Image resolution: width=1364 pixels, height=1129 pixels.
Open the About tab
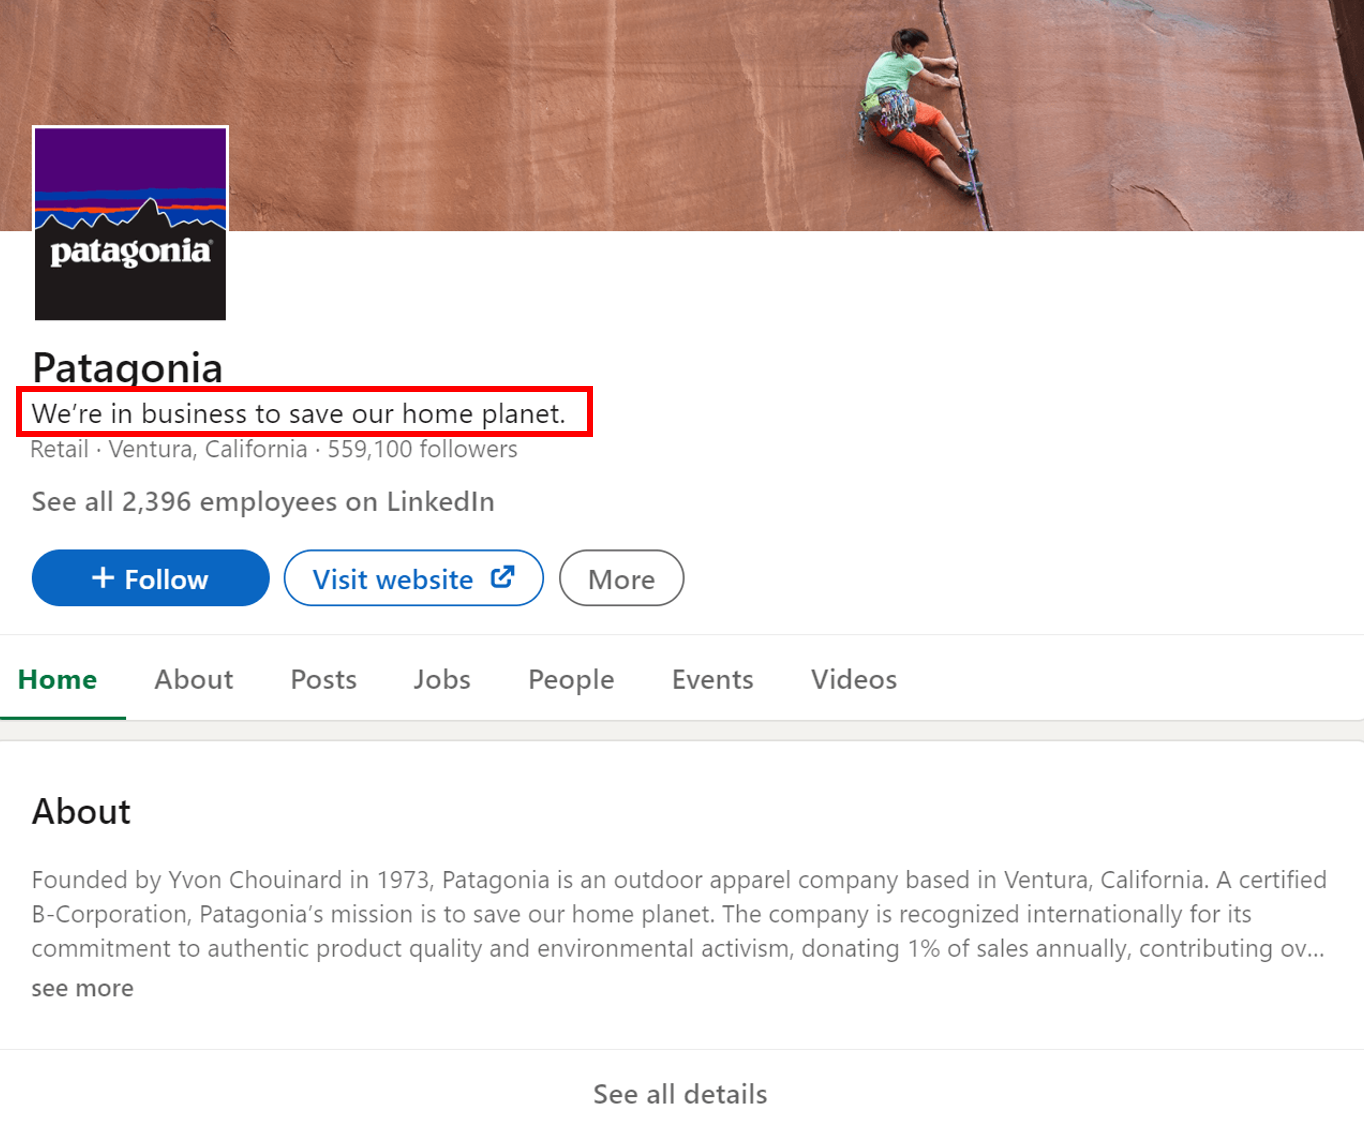point(193,680)
